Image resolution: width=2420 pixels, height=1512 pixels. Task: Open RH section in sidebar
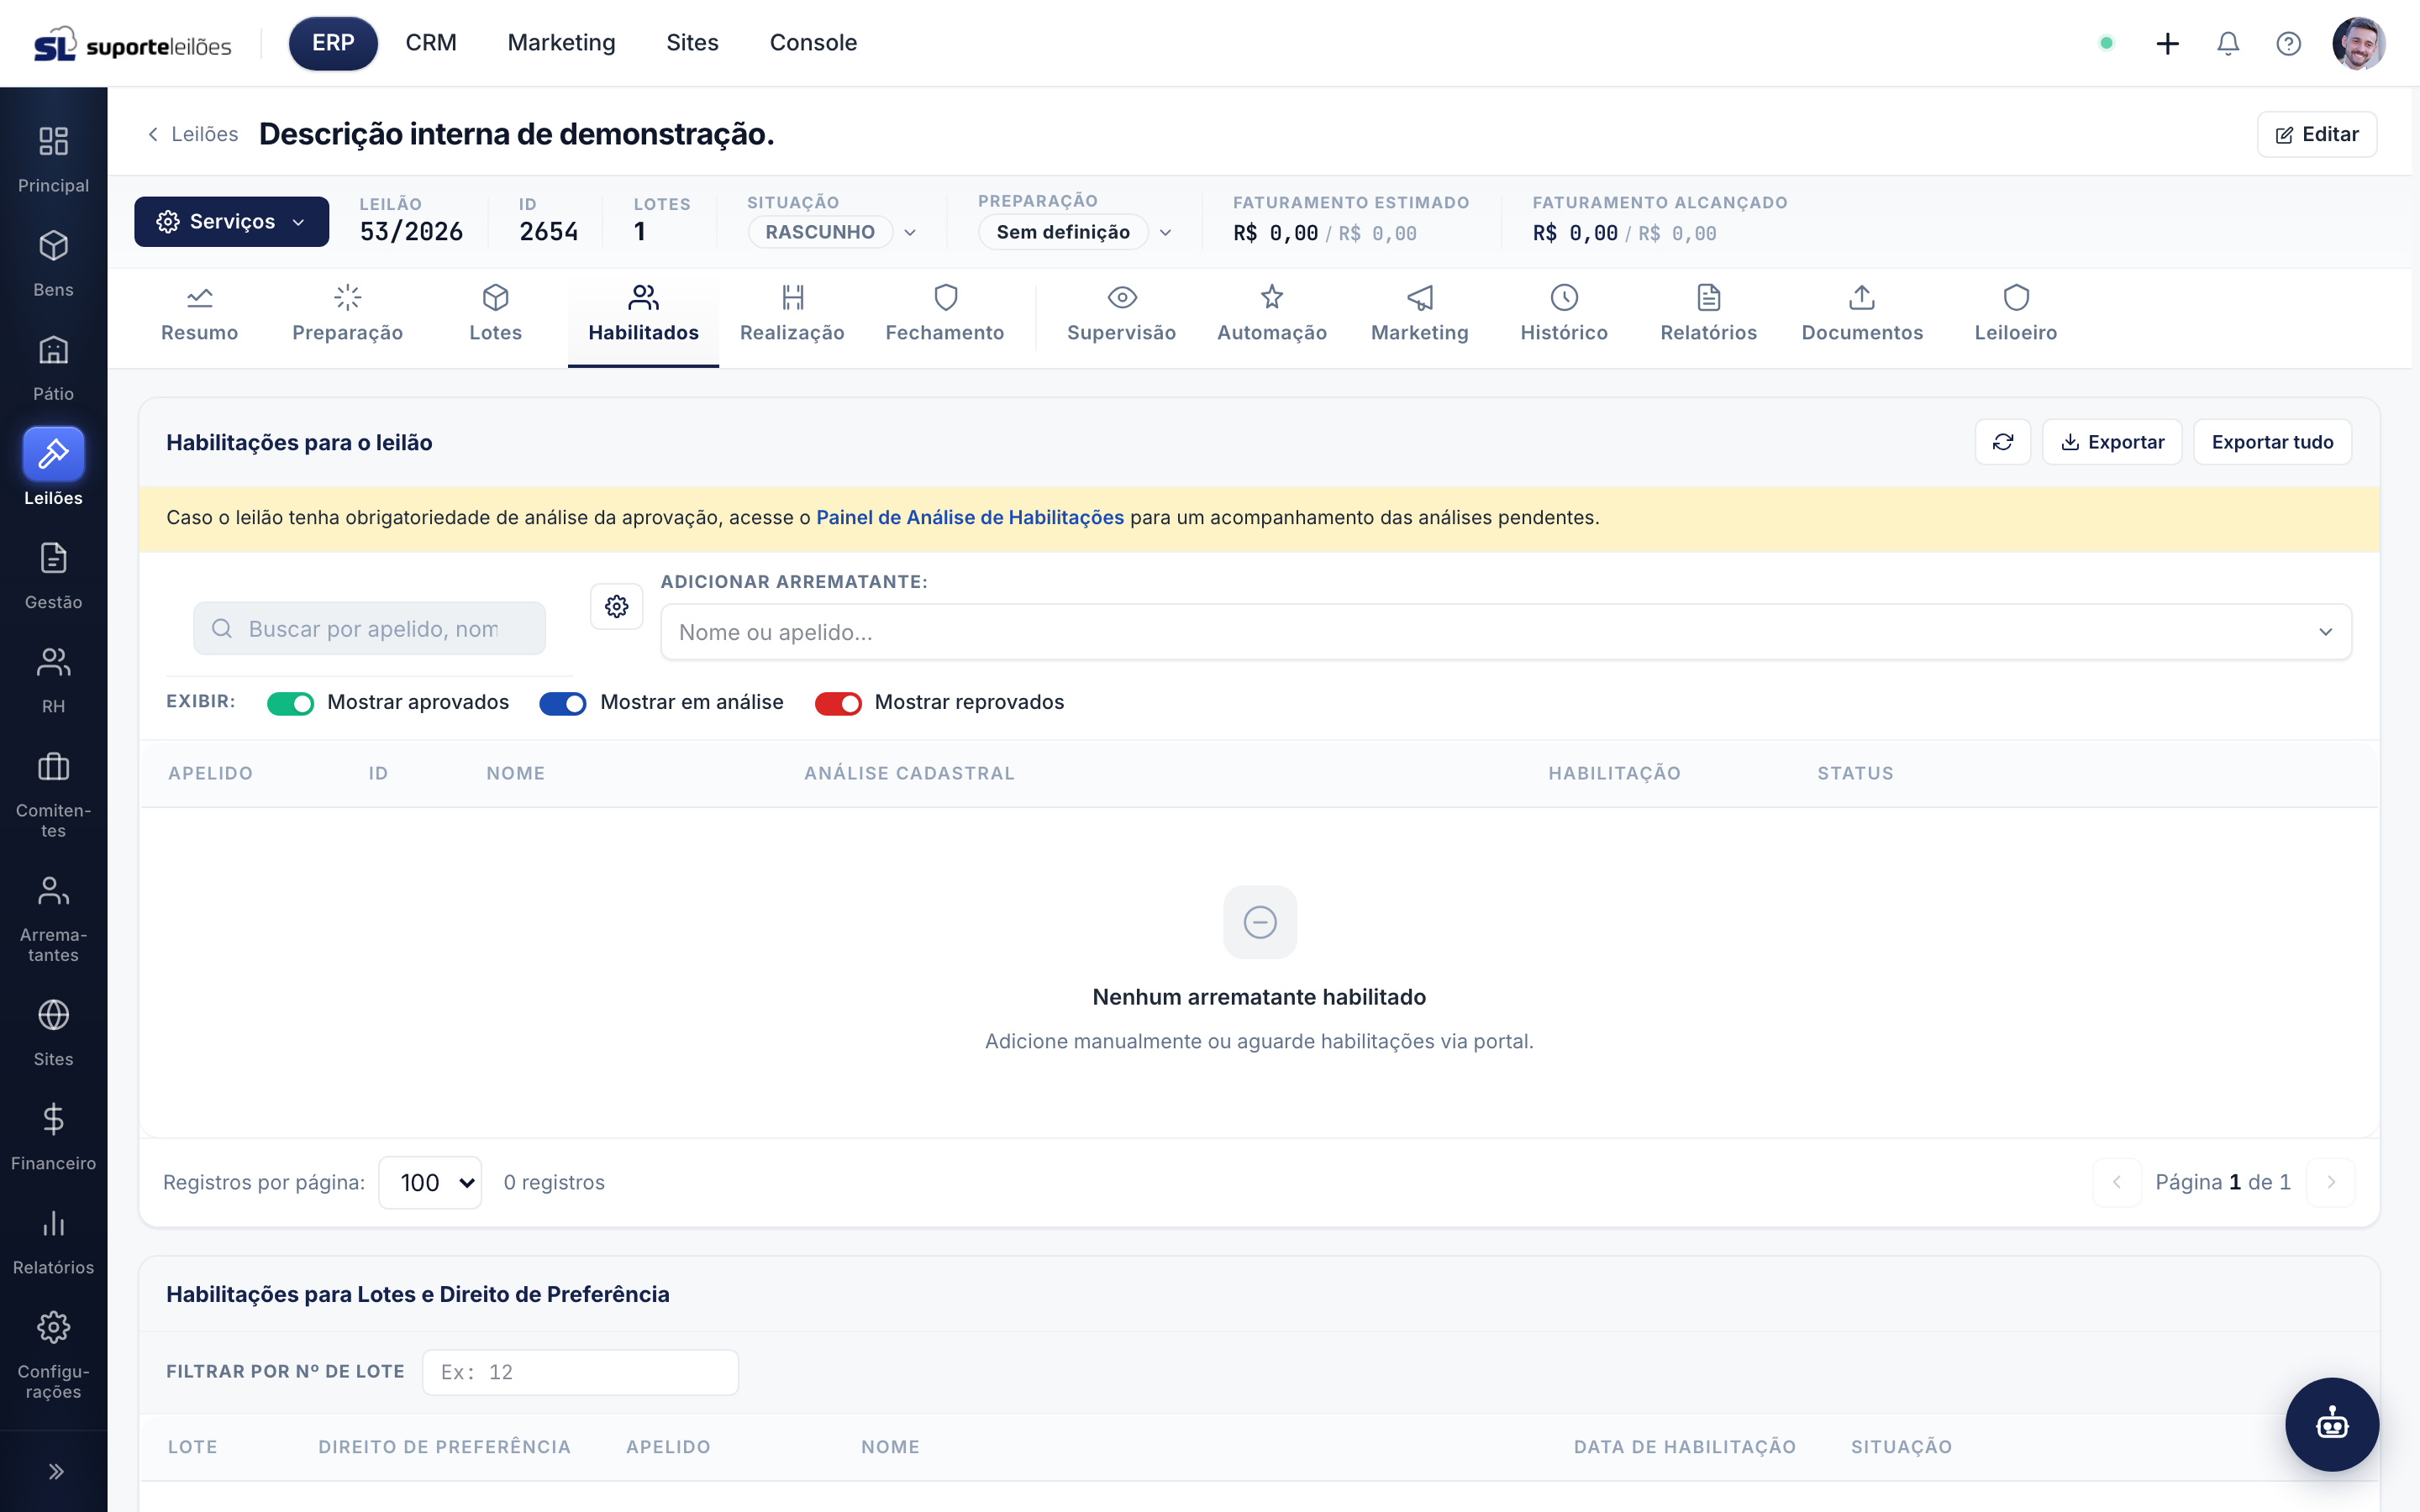tap(53, 680)
